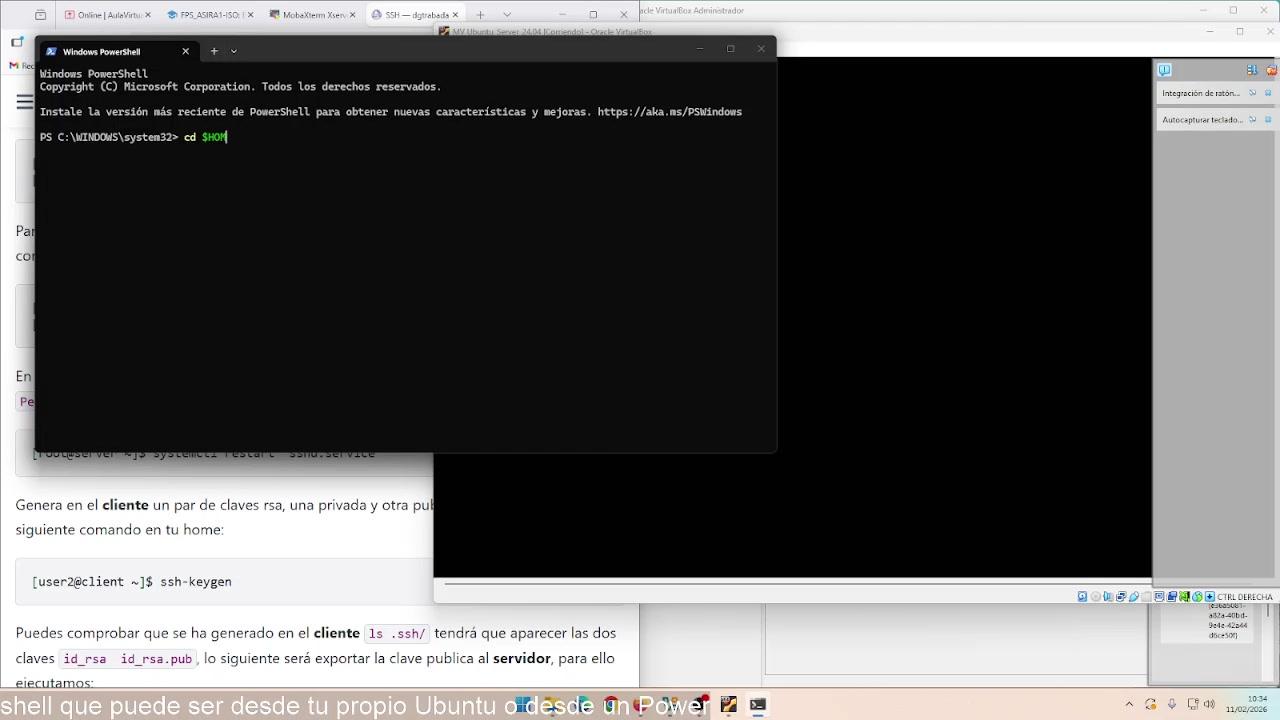Click the green CPU indicator in VirtualBox status bar

coord(1184,597)
